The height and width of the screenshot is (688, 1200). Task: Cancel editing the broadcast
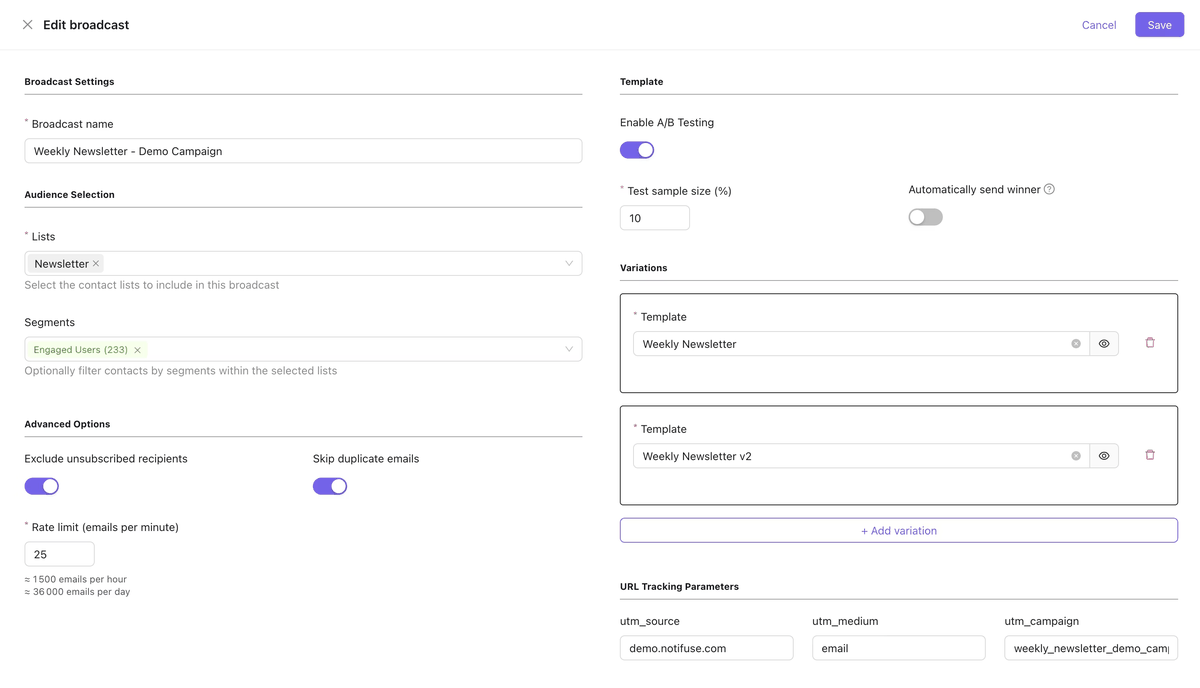pos(1098,25)
